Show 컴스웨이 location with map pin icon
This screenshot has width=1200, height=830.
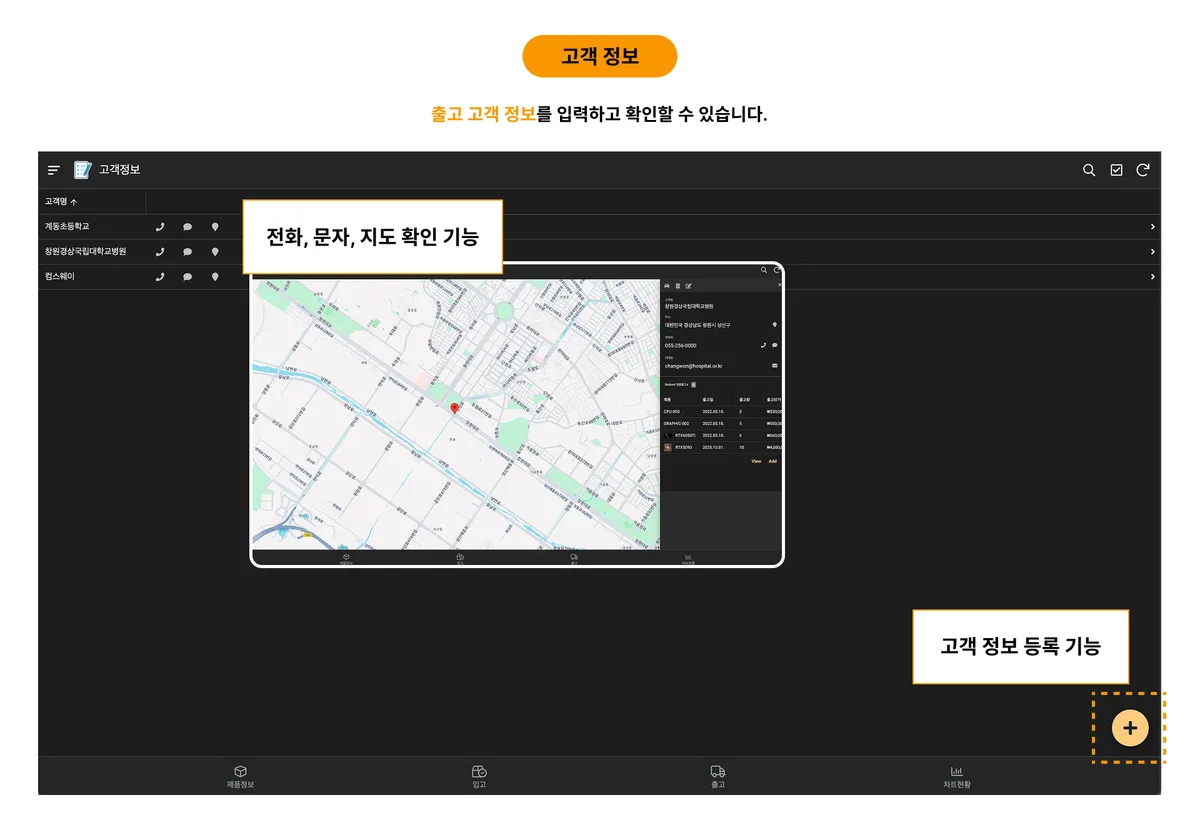click(x=215, y=277)
